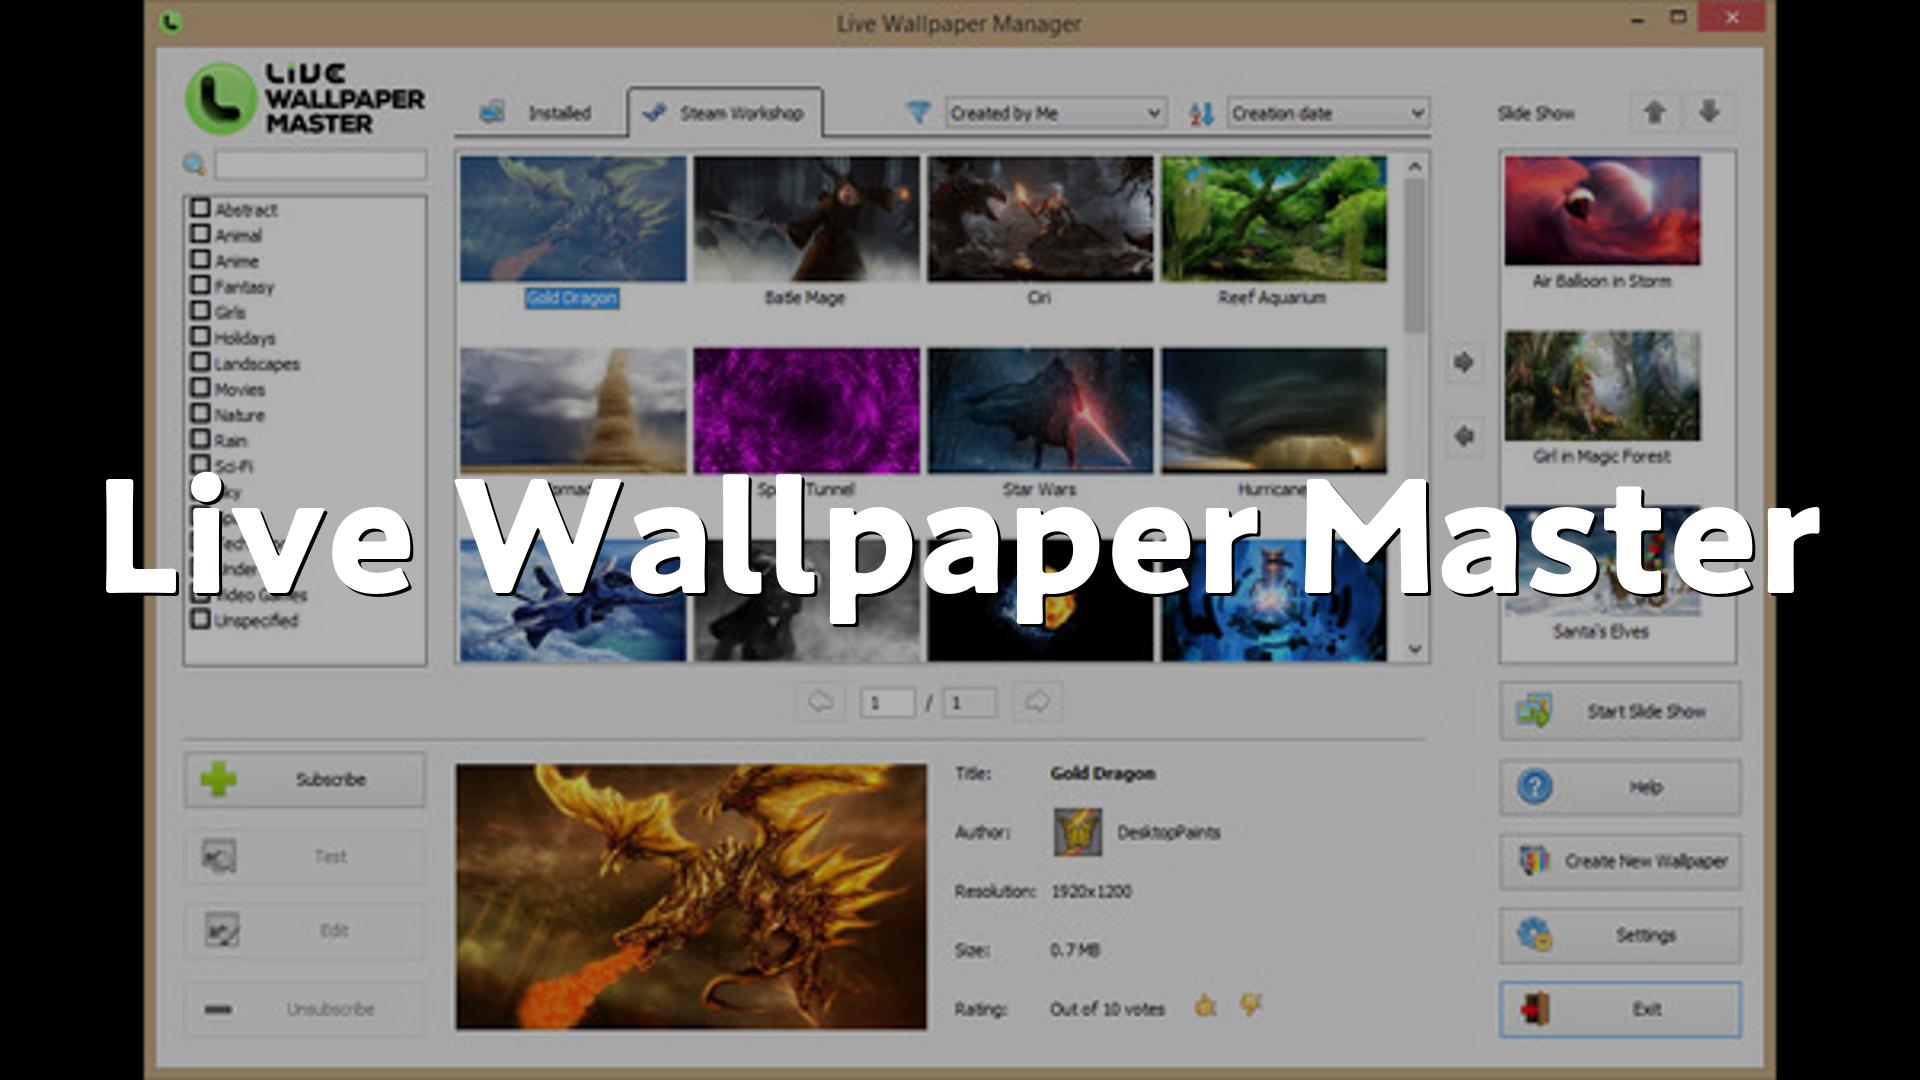Open the Created by Me filter dropdown
The width and height of the screenshot is (1920, 1080).
coord(1056,113)
